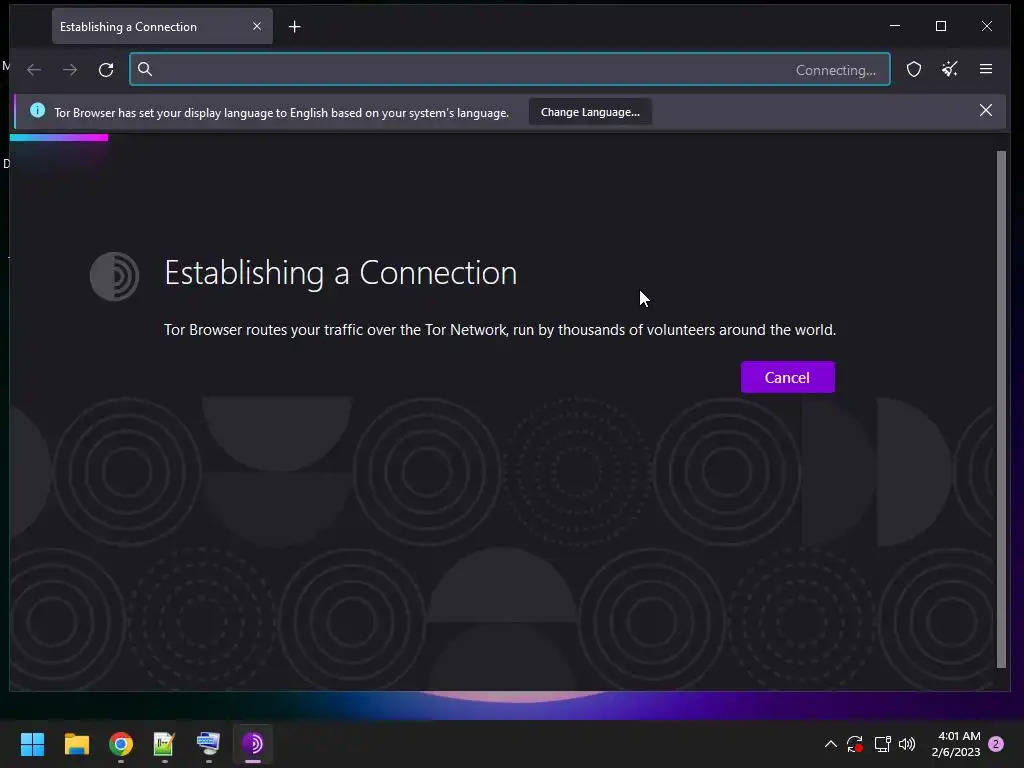Select the Establishing a Connection tab
The width and height of the screenshot is (1024, 768).
click(x=162, y=27)
